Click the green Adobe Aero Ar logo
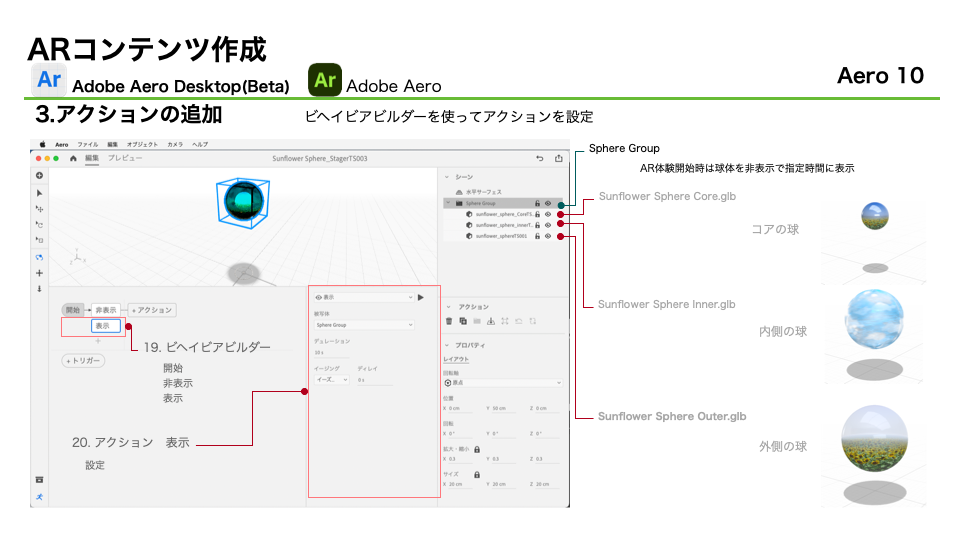 (x=324, y=80)
